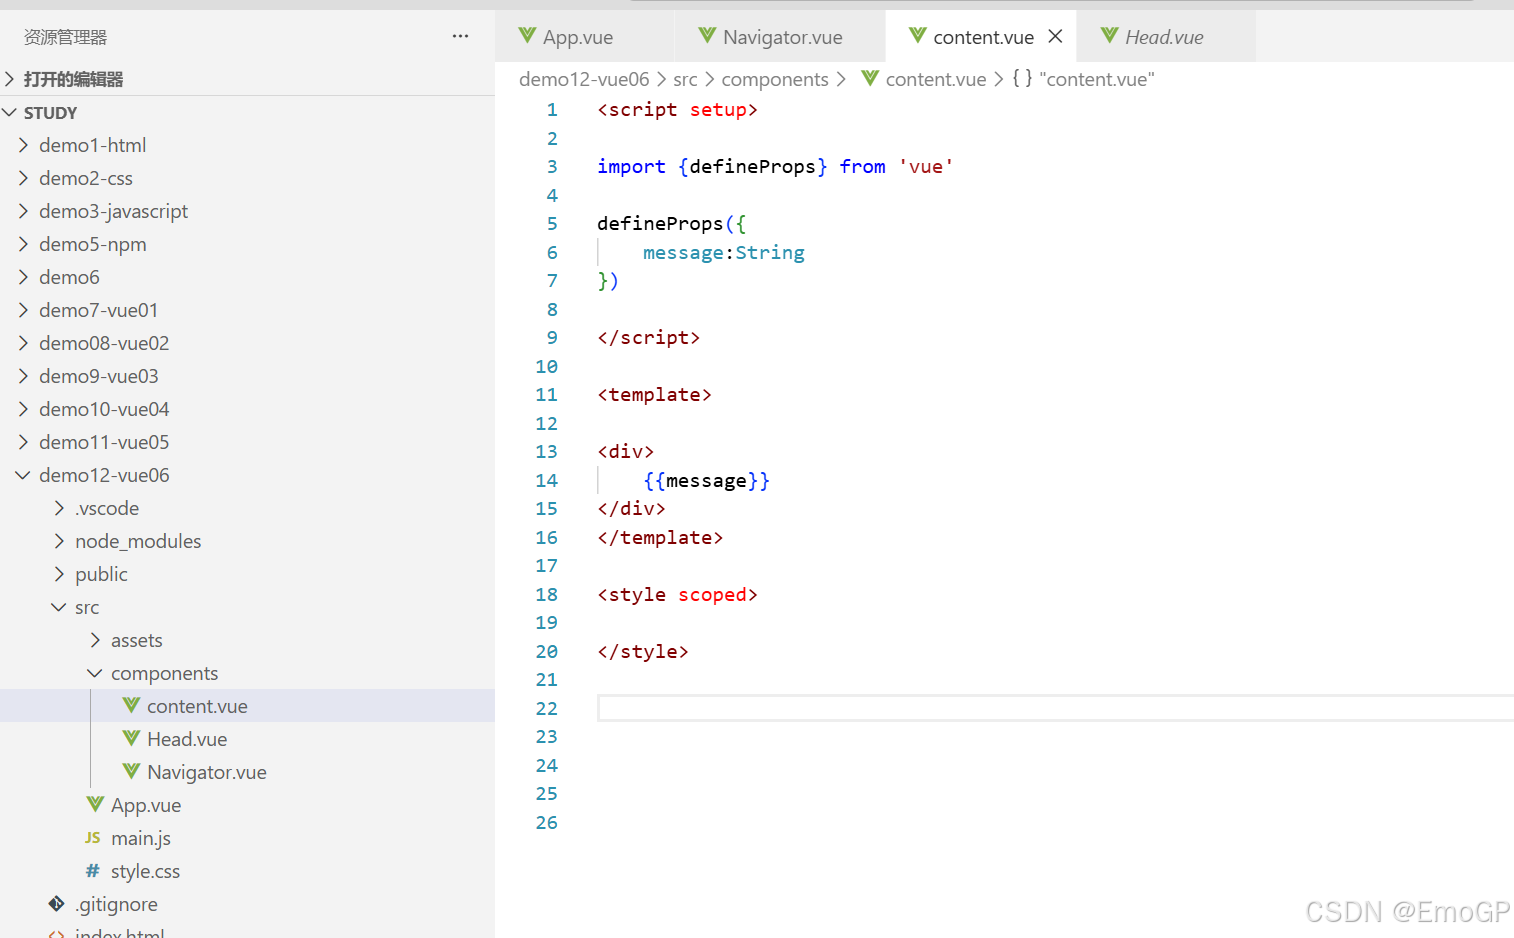Expand the demo7-vue01 folder

tap(23, 310)
